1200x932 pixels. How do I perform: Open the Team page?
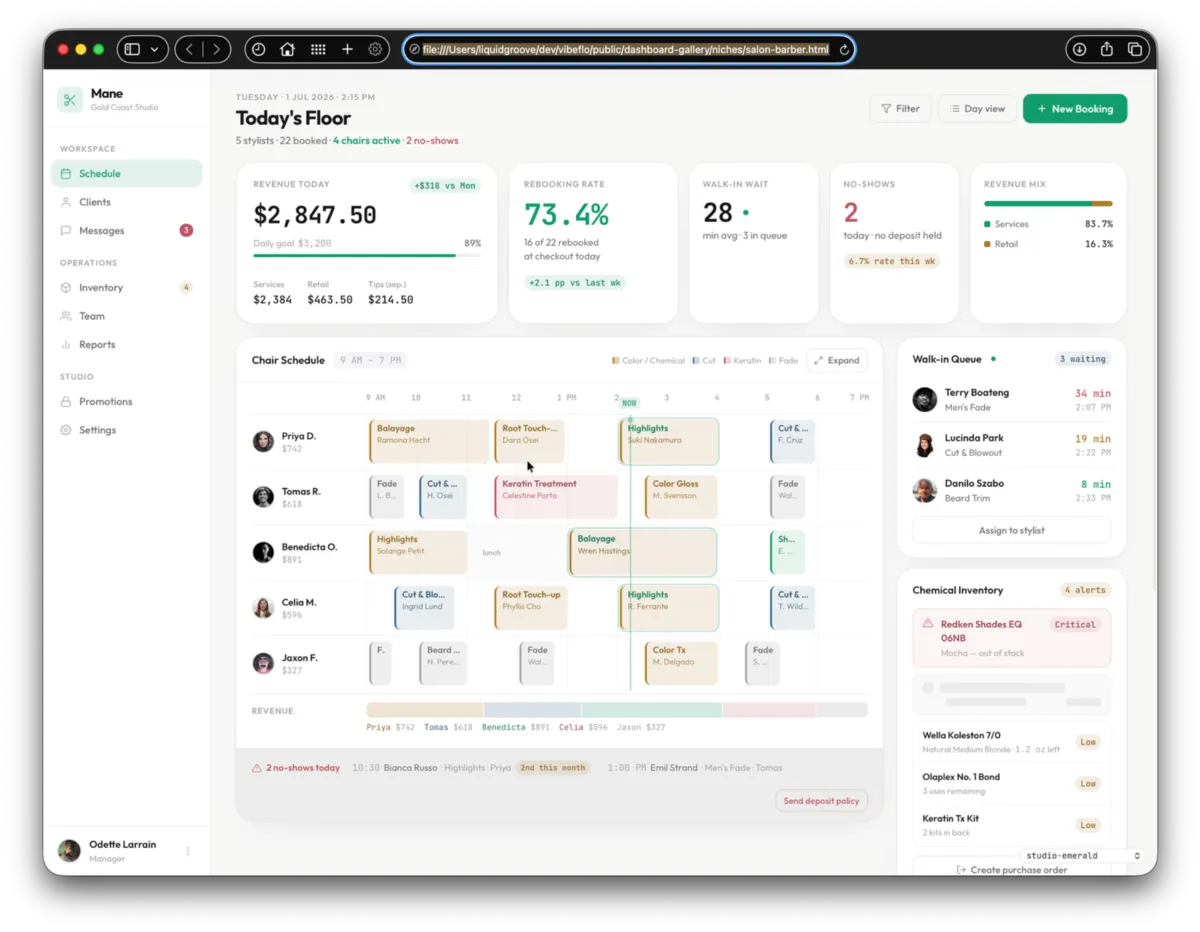pos(126,316)
